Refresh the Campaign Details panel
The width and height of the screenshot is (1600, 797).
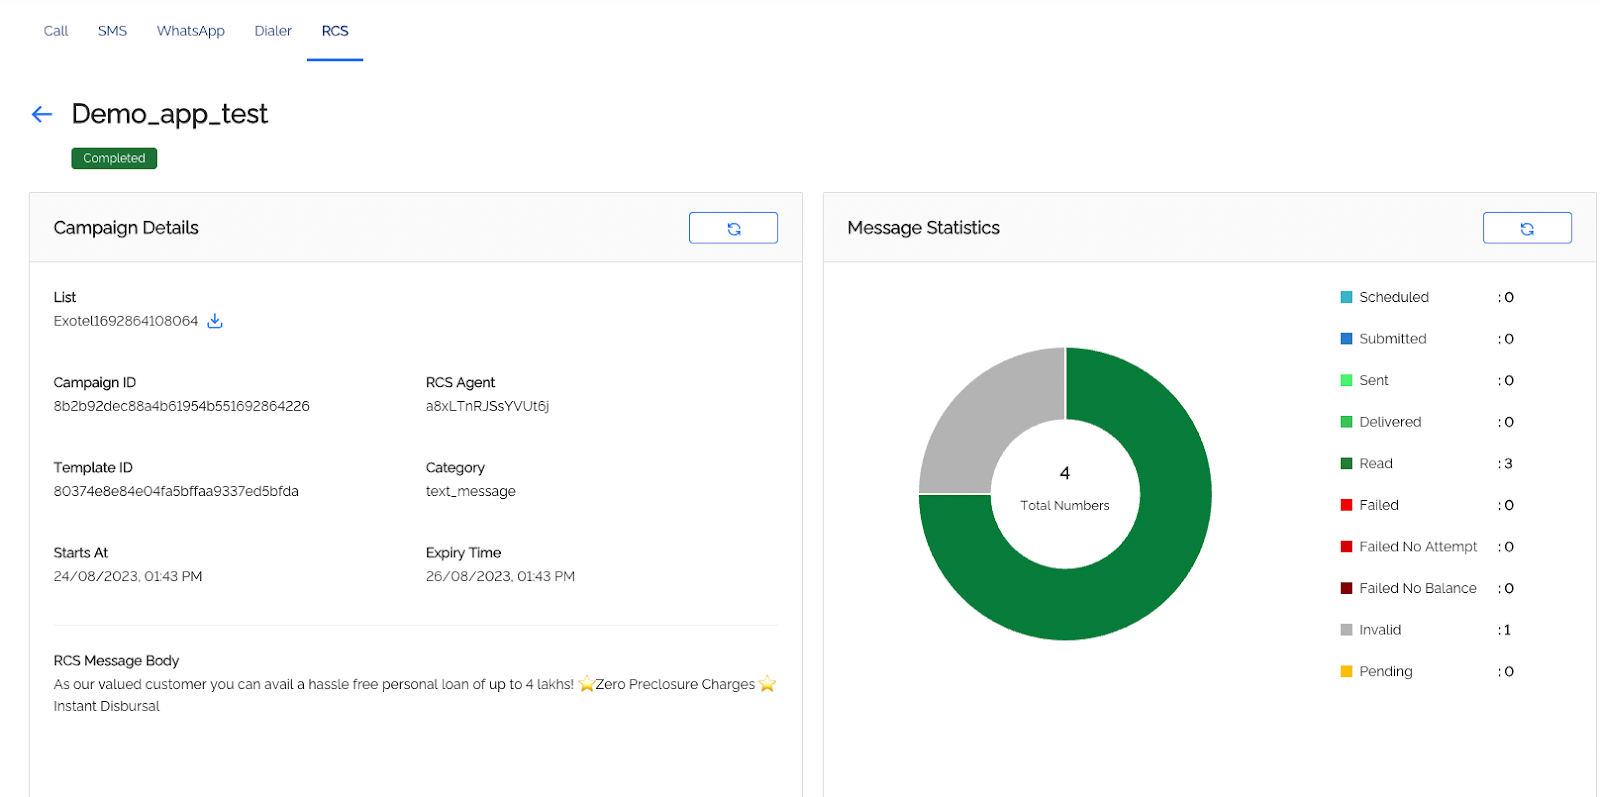pos(733,228)
